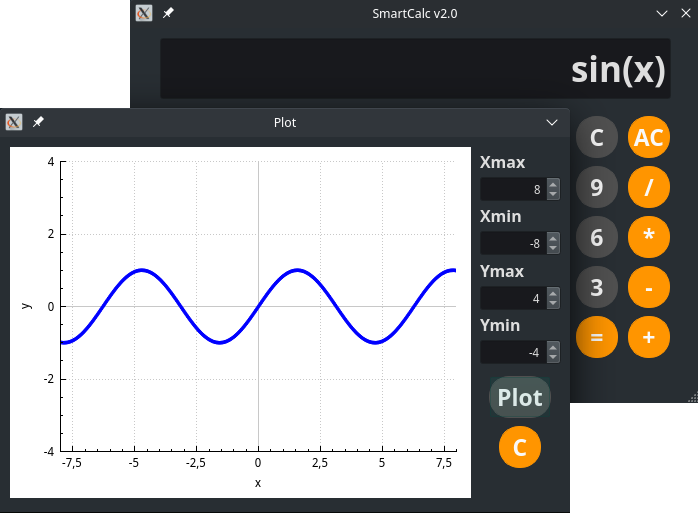Image resolution: width=698 pixels, height=513 pixels.
Task: Close the SmartCalc window
Action: [686, 13]
